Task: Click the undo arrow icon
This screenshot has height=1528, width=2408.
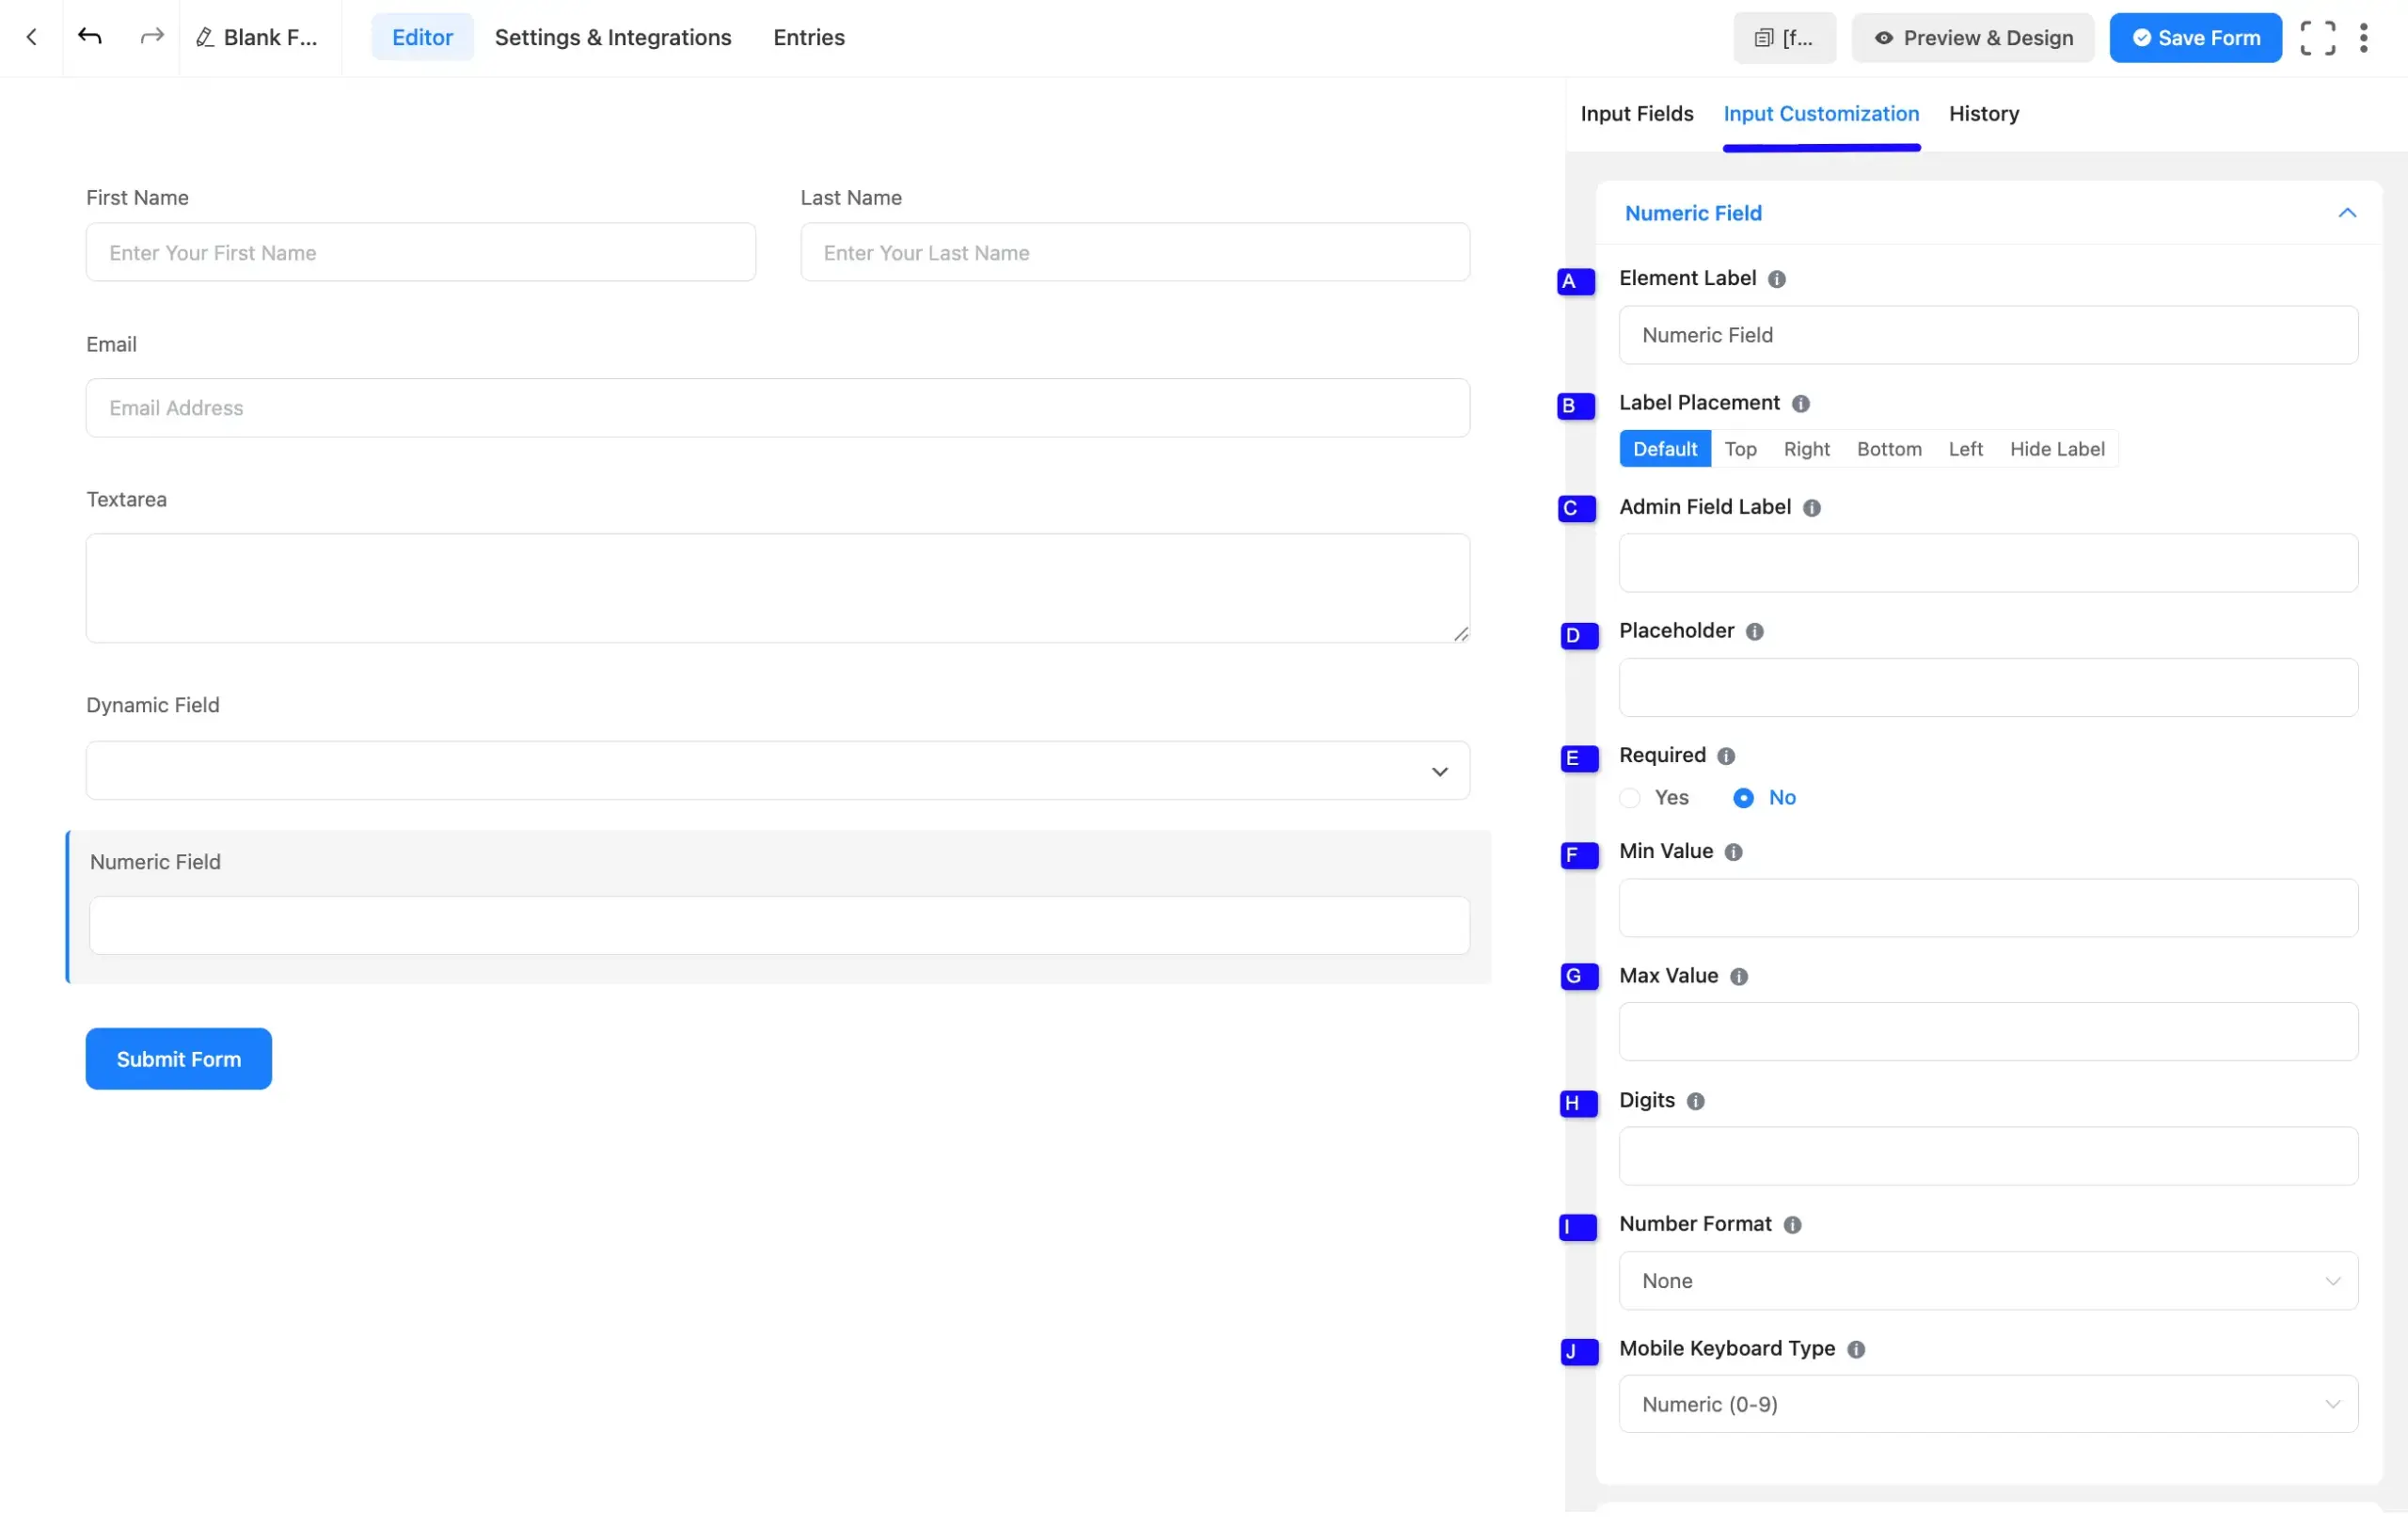Action: coord(90,37)
